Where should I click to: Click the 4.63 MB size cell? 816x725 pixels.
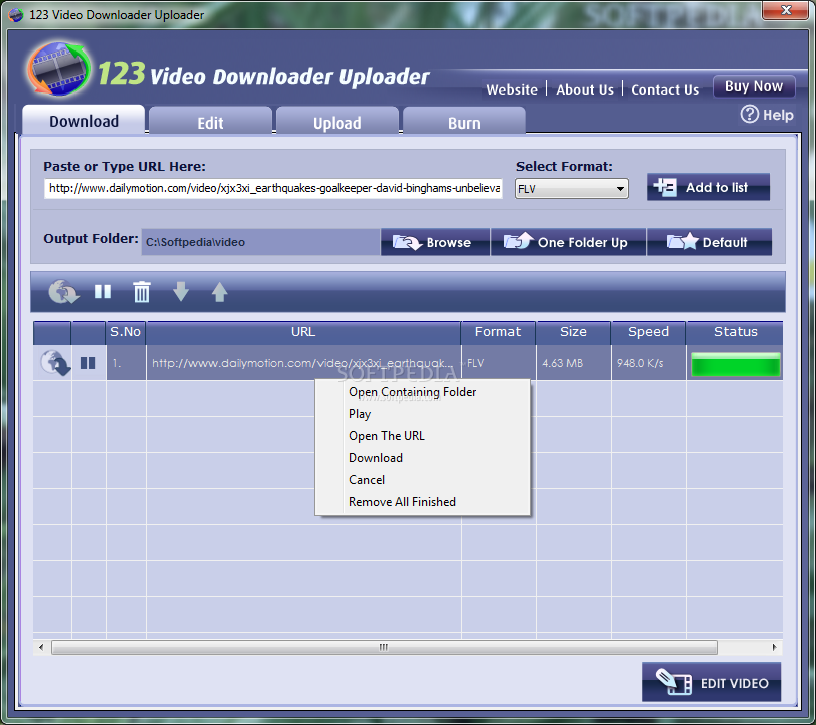click(x=573, y=363)
